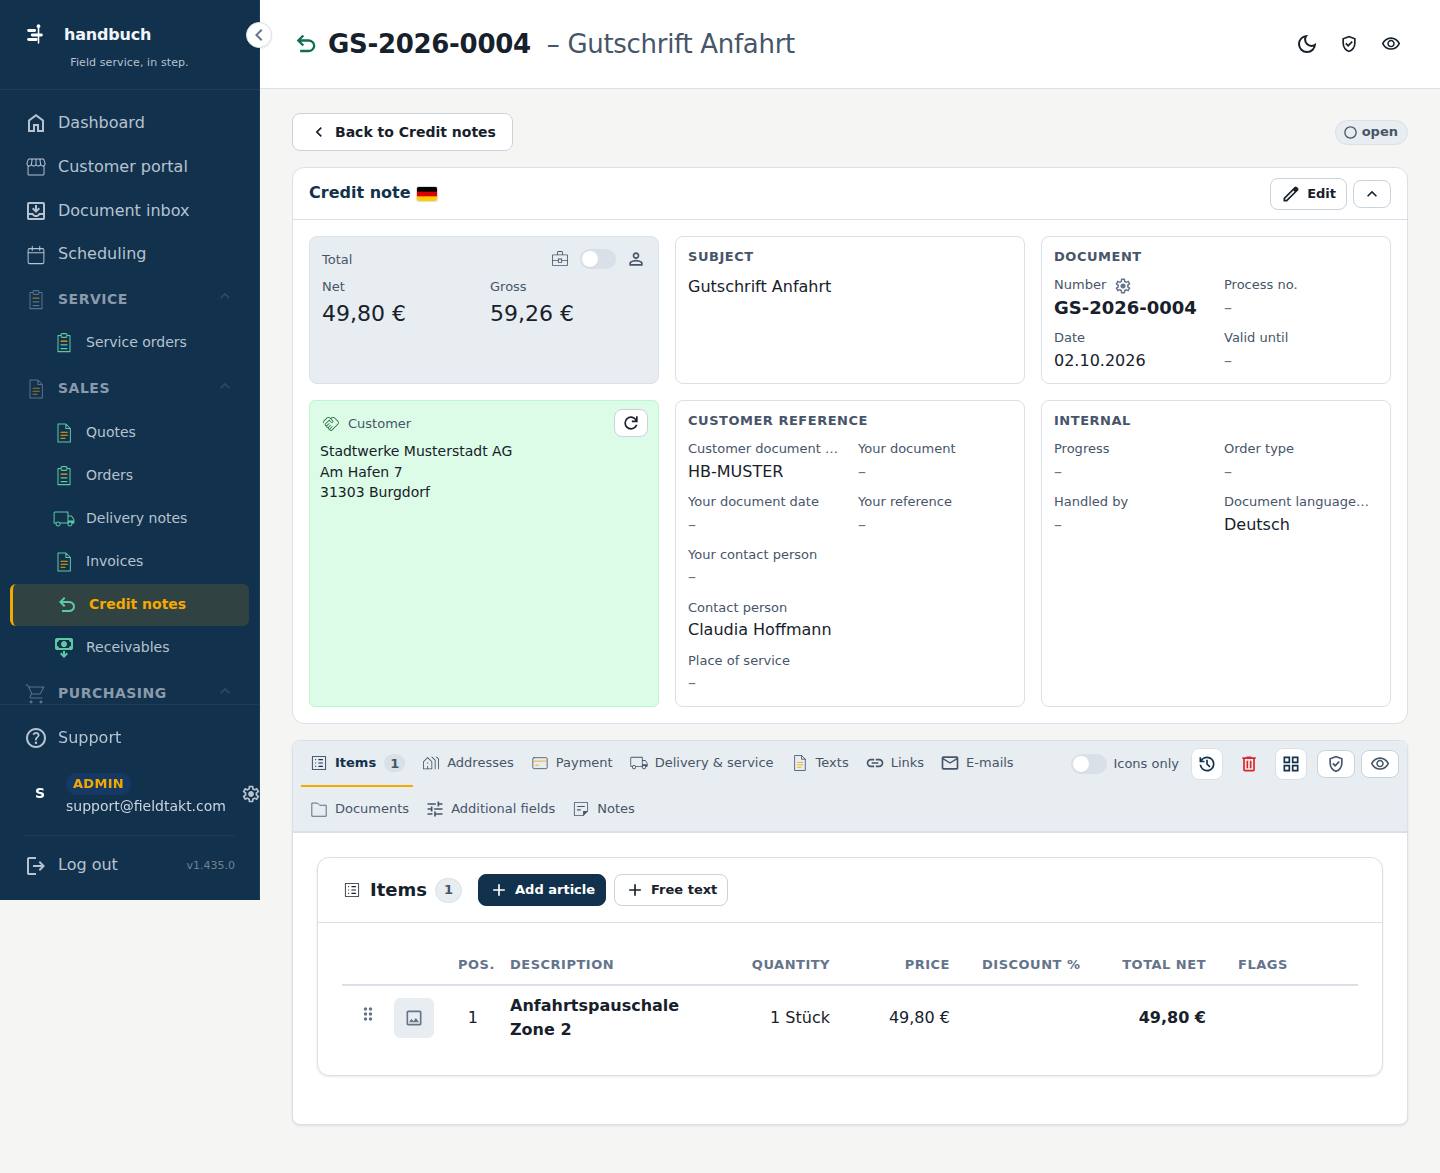1440x1173 pixels.
Task: Open user settings gear in sidebar
Action: pyautogui.click(x=250, y=794)
